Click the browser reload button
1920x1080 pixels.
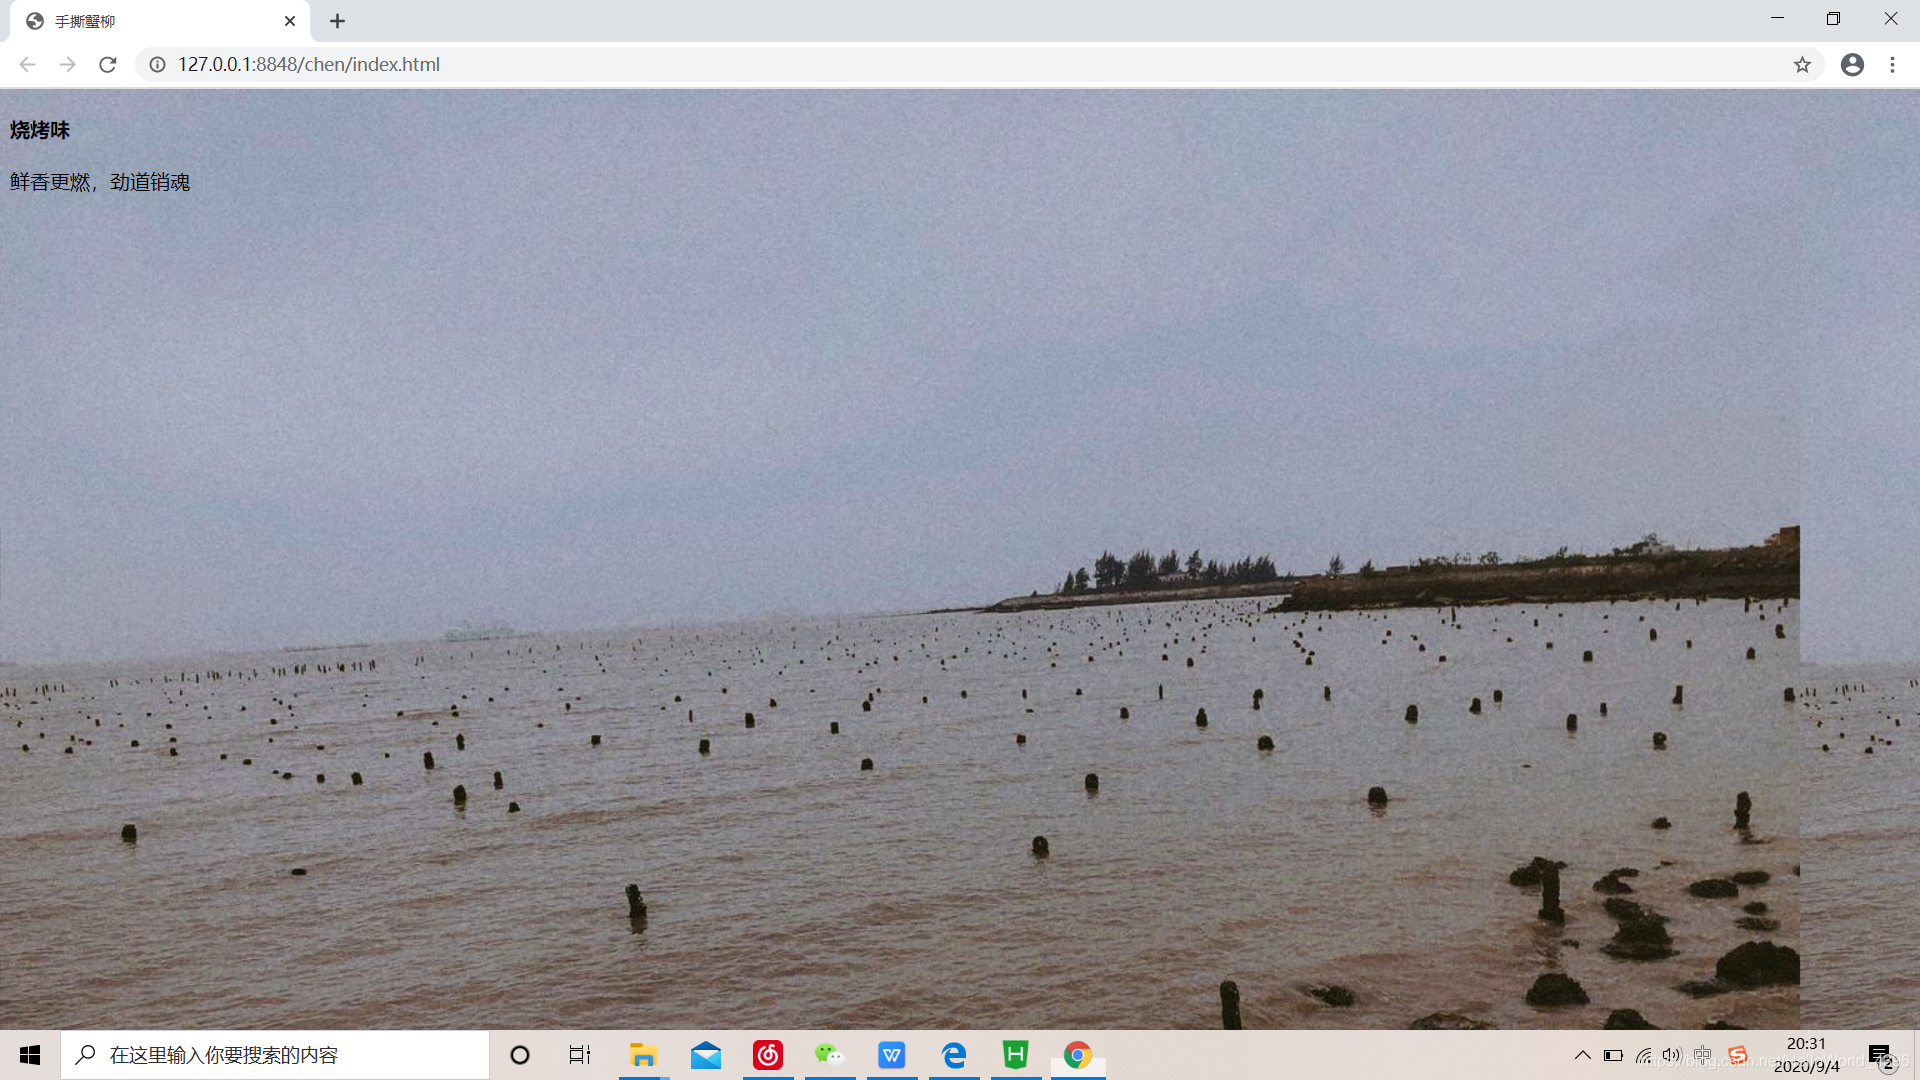coord(108,65)
